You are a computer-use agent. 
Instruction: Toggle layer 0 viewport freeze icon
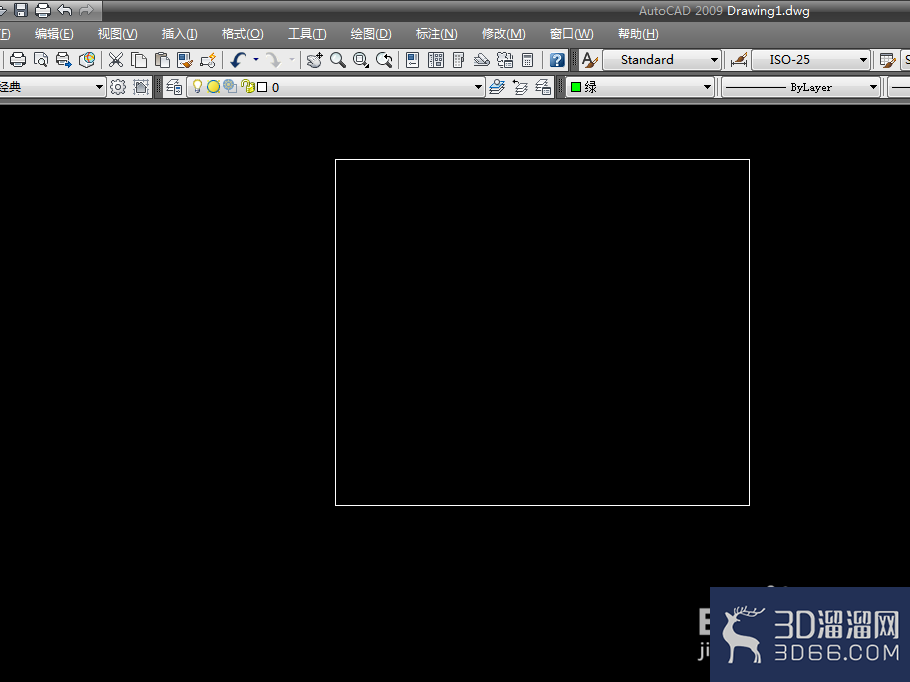tap(230, 86)
